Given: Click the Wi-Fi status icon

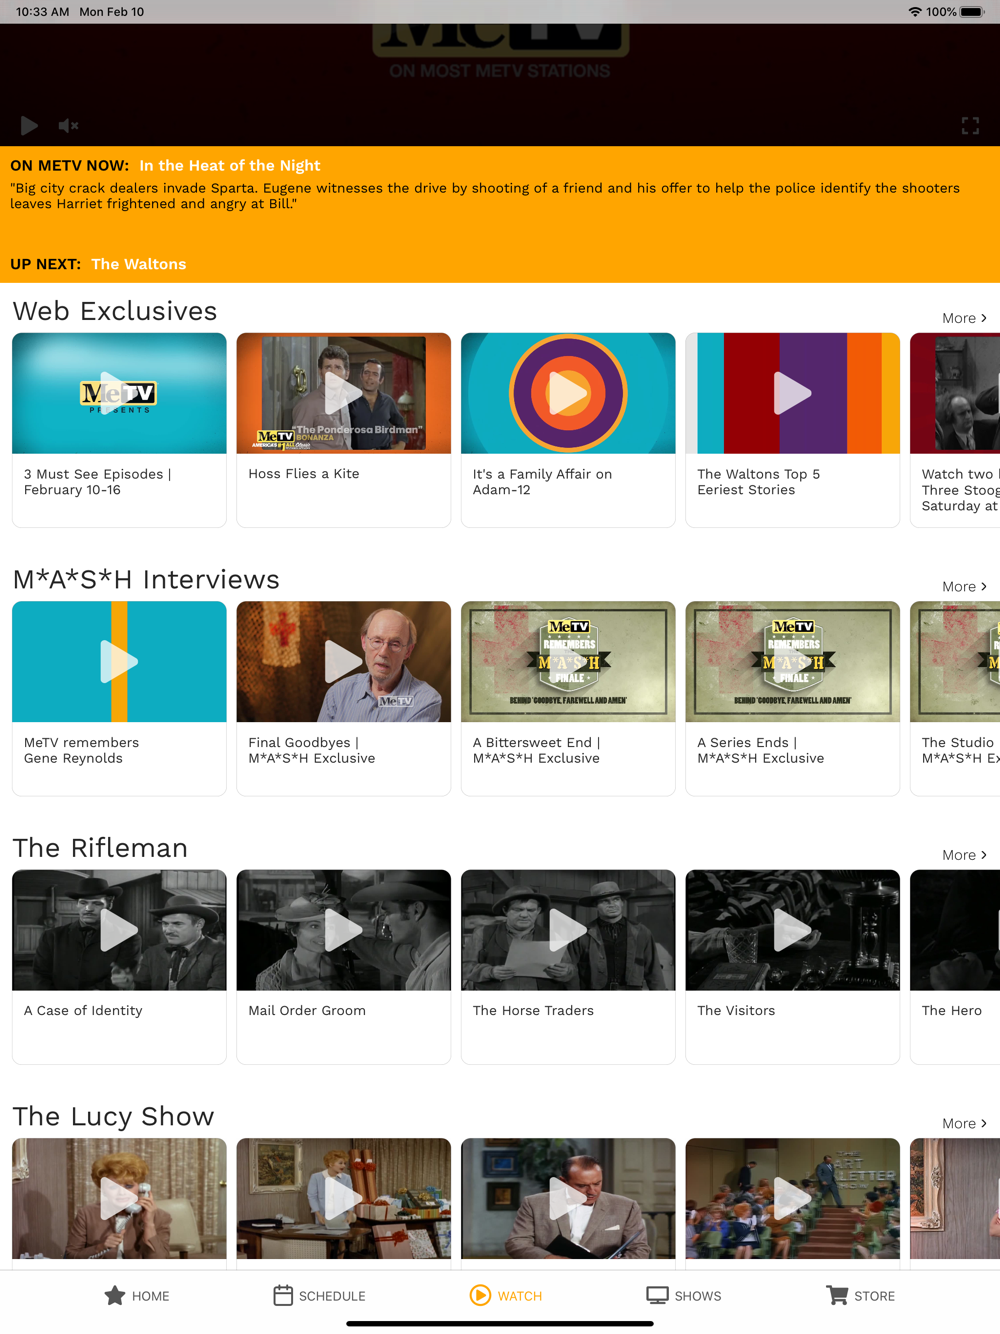Looking at the screenshot, I should pos(914,12).
